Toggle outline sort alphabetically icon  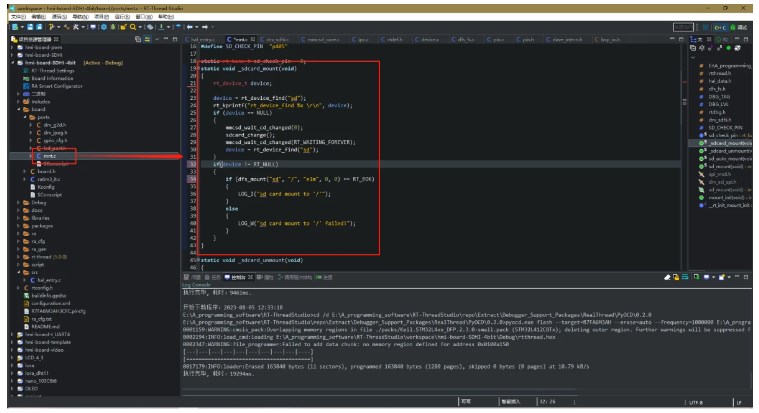coord(702,48)
